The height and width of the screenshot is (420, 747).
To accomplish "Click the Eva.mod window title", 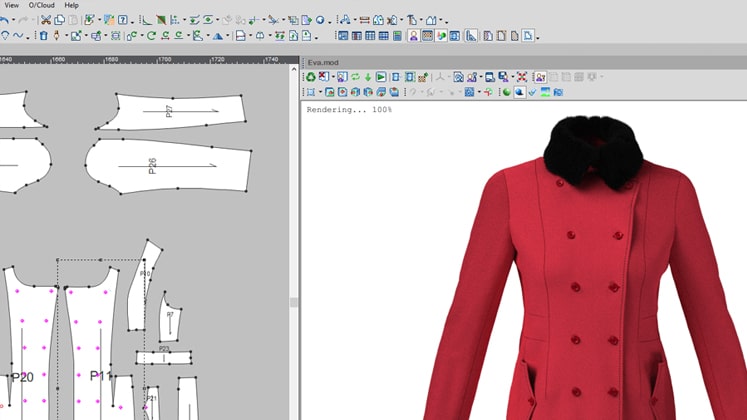I will (322, 62).
